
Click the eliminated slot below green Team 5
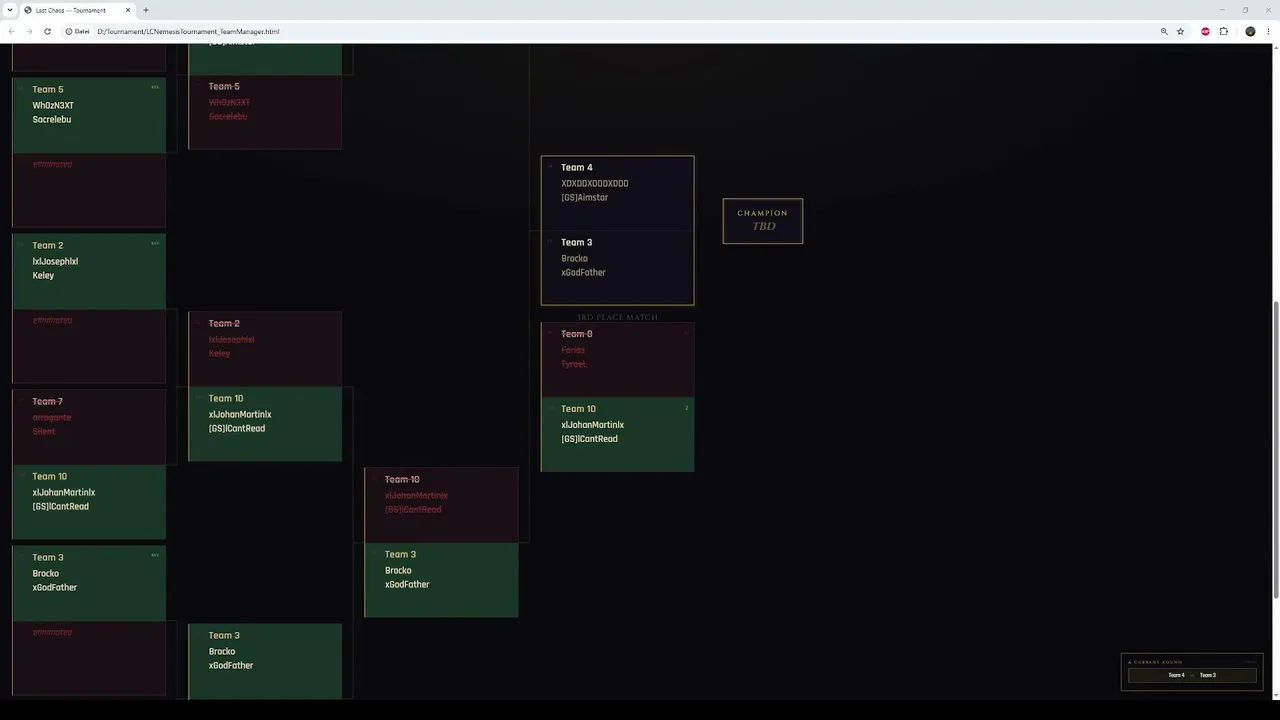pyautogui.click(x=89, y=190)
